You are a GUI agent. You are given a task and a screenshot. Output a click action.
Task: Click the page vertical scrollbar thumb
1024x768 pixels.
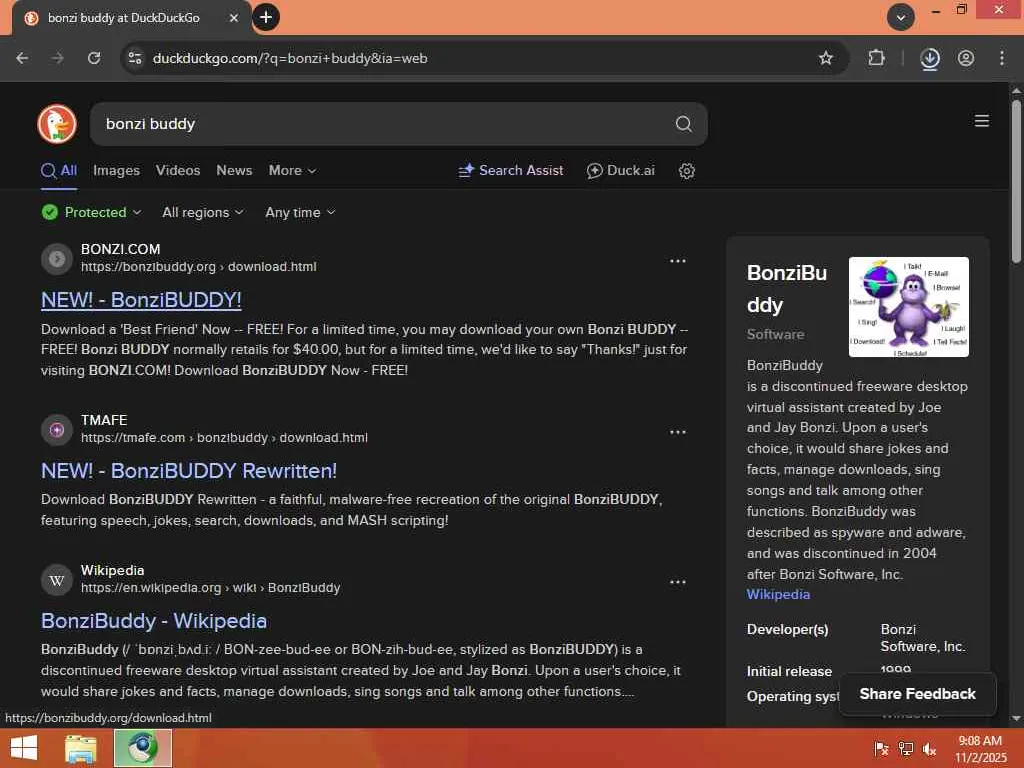[x=1016, y=181]
